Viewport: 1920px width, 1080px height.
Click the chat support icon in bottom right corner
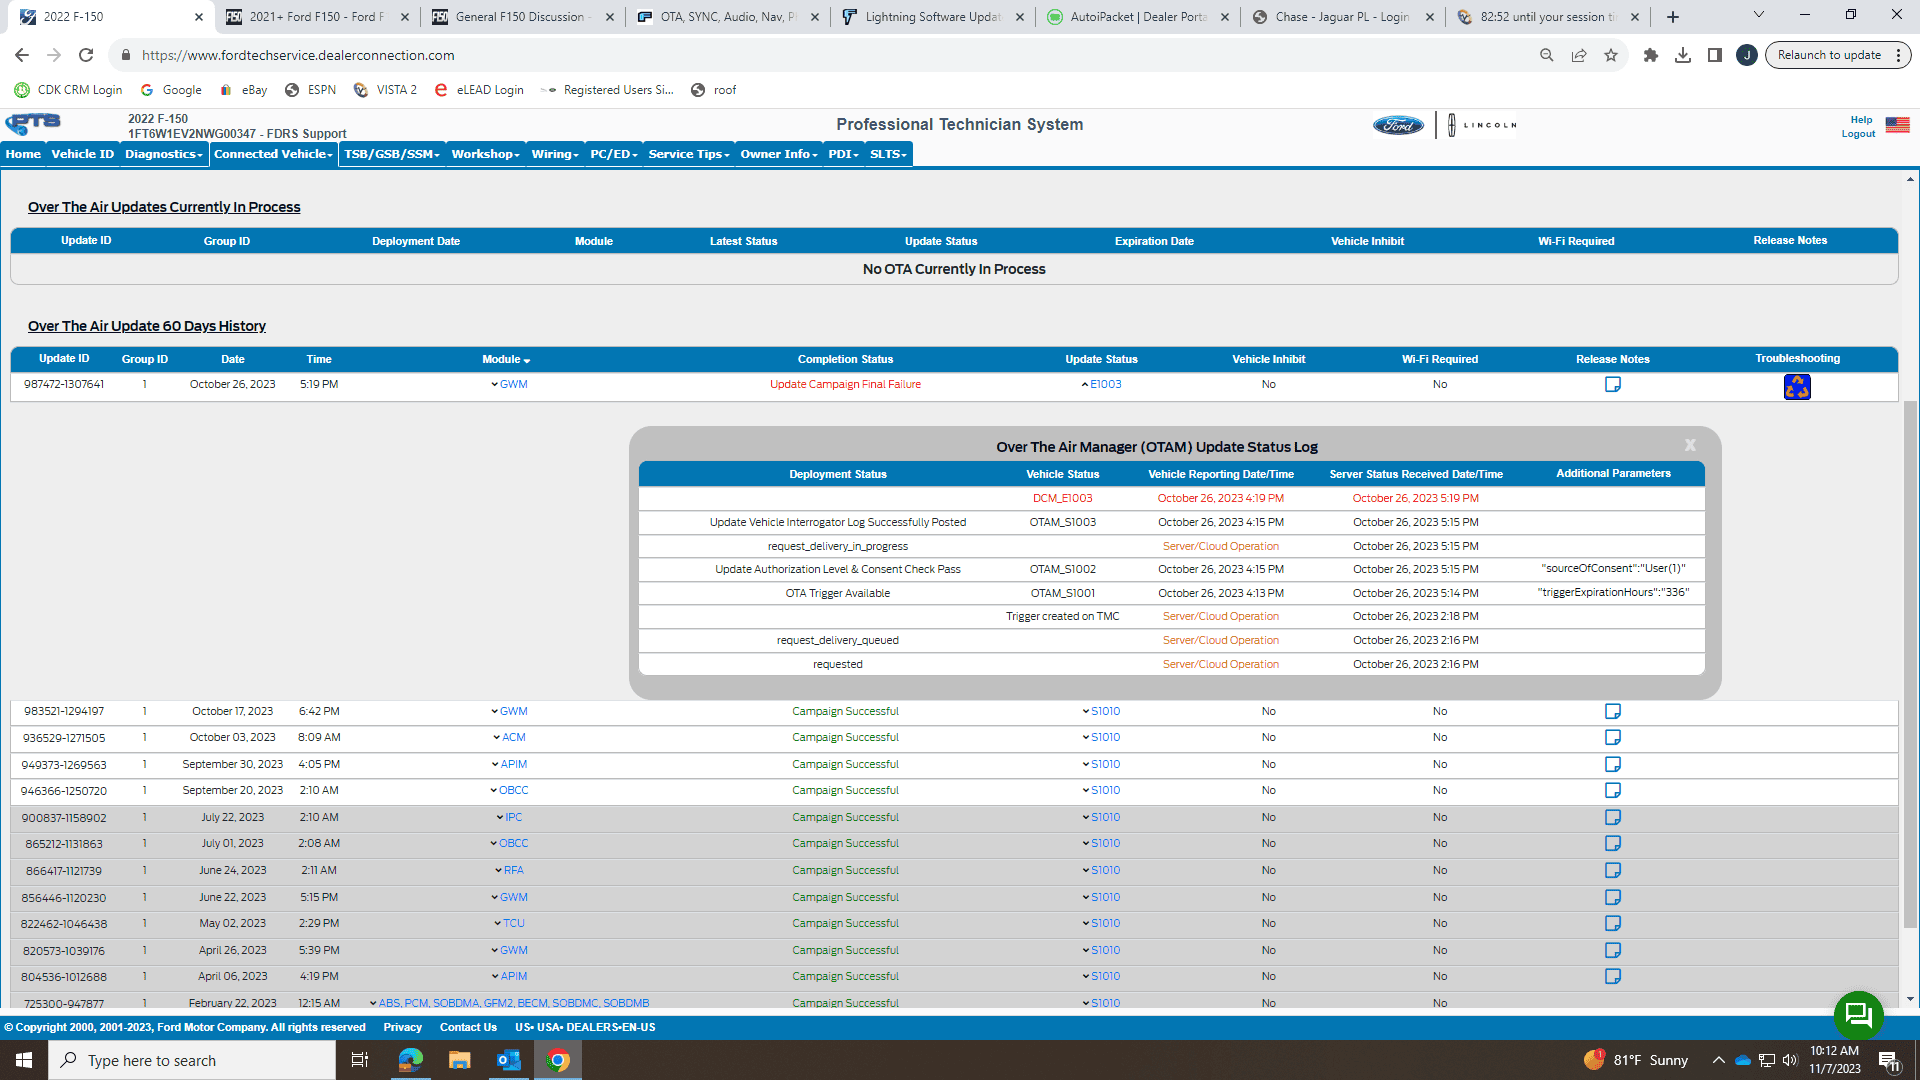[1858, 1015]
